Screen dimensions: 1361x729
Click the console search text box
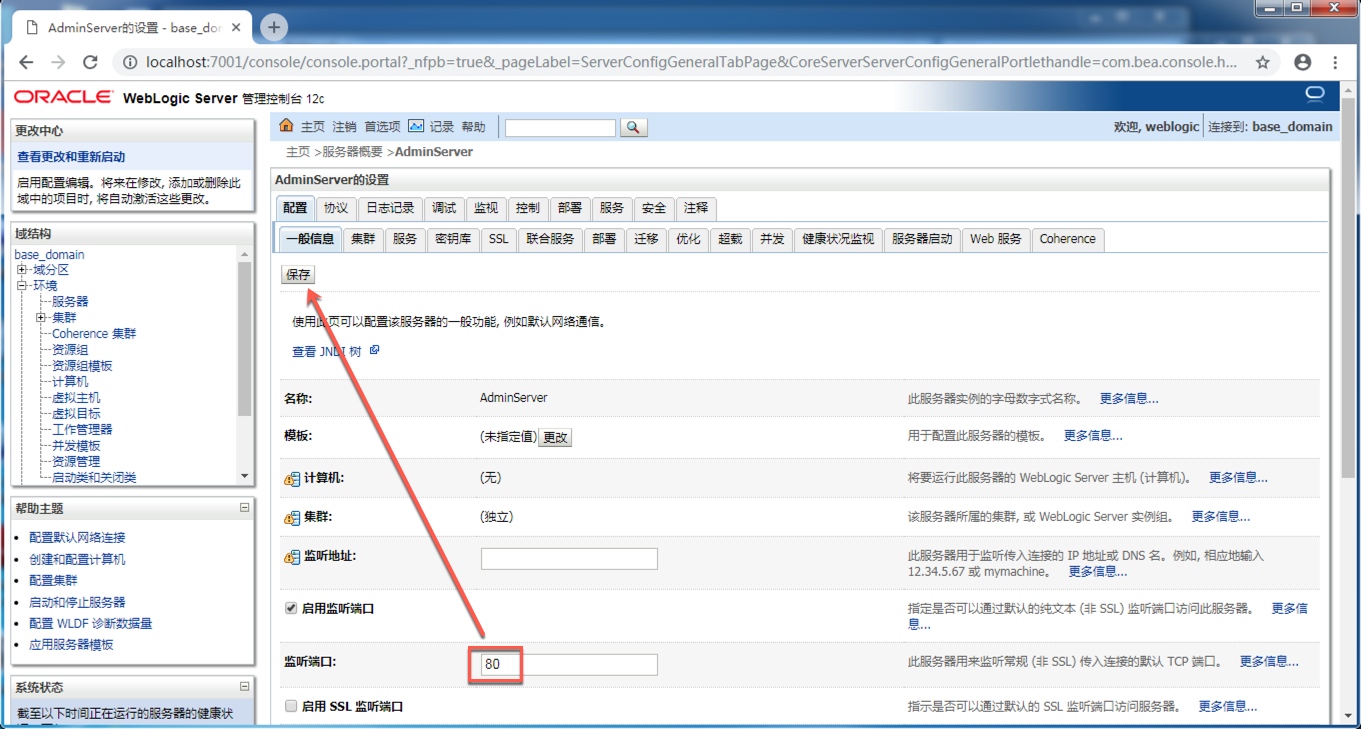tap(560, 127)
